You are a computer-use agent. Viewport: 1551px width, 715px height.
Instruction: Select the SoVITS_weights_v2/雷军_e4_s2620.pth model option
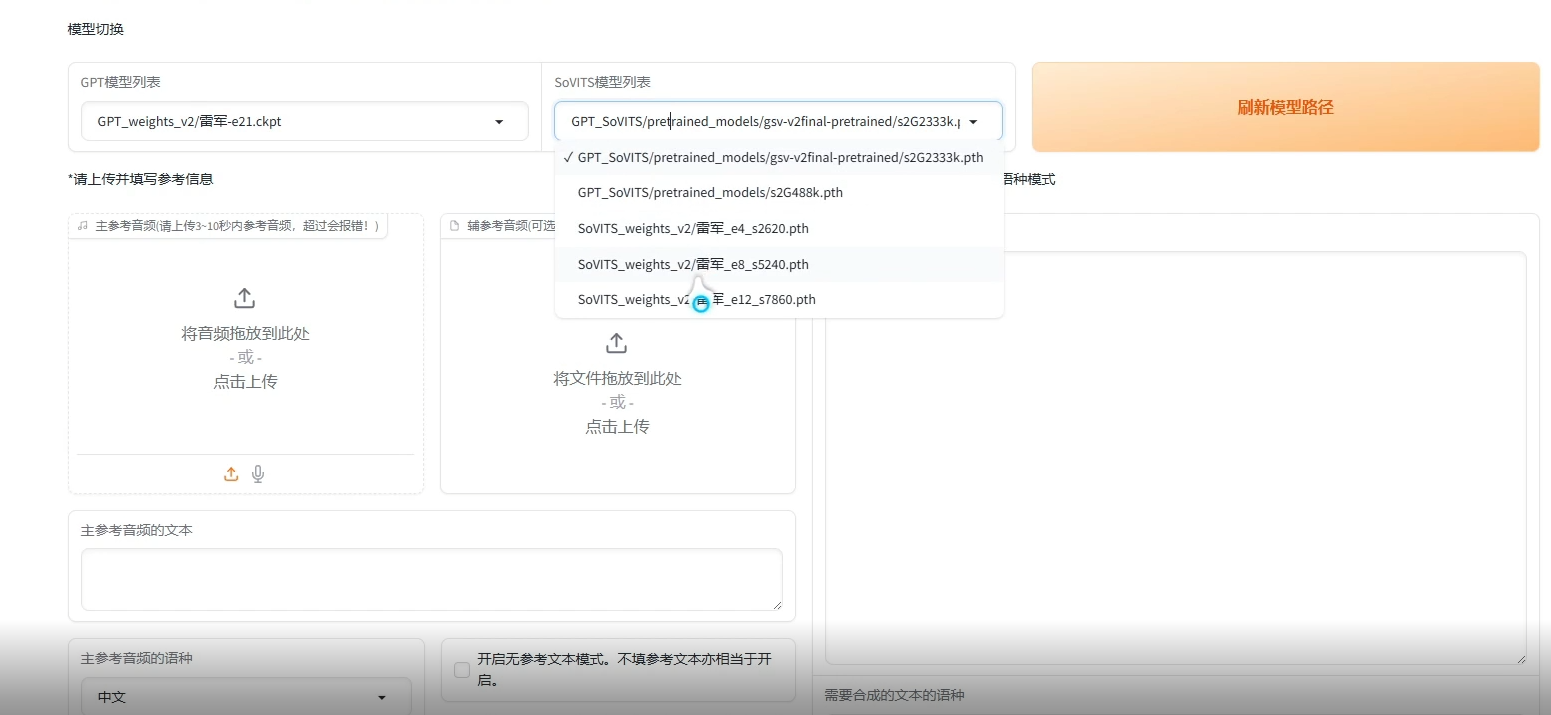[x=693, y=228]
